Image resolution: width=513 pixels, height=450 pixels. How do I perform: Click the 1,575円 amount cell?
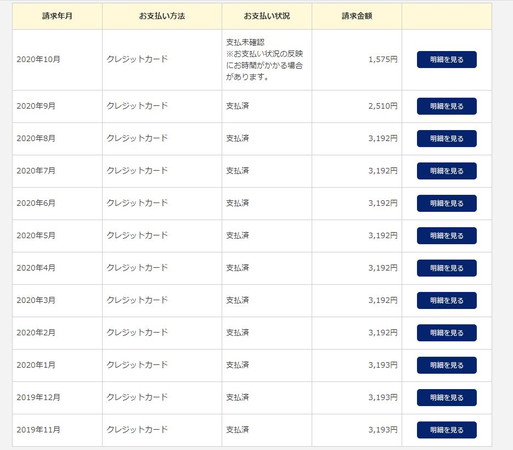[x=357, y=60]
